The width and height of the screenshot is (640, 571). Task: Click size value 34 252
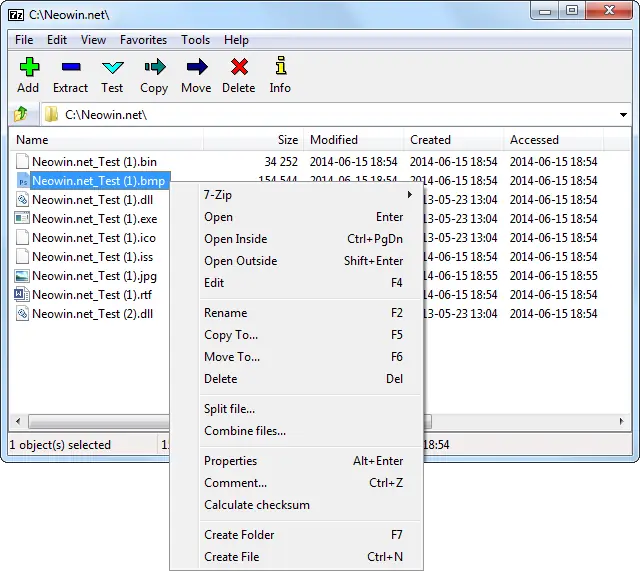point(281,162)
